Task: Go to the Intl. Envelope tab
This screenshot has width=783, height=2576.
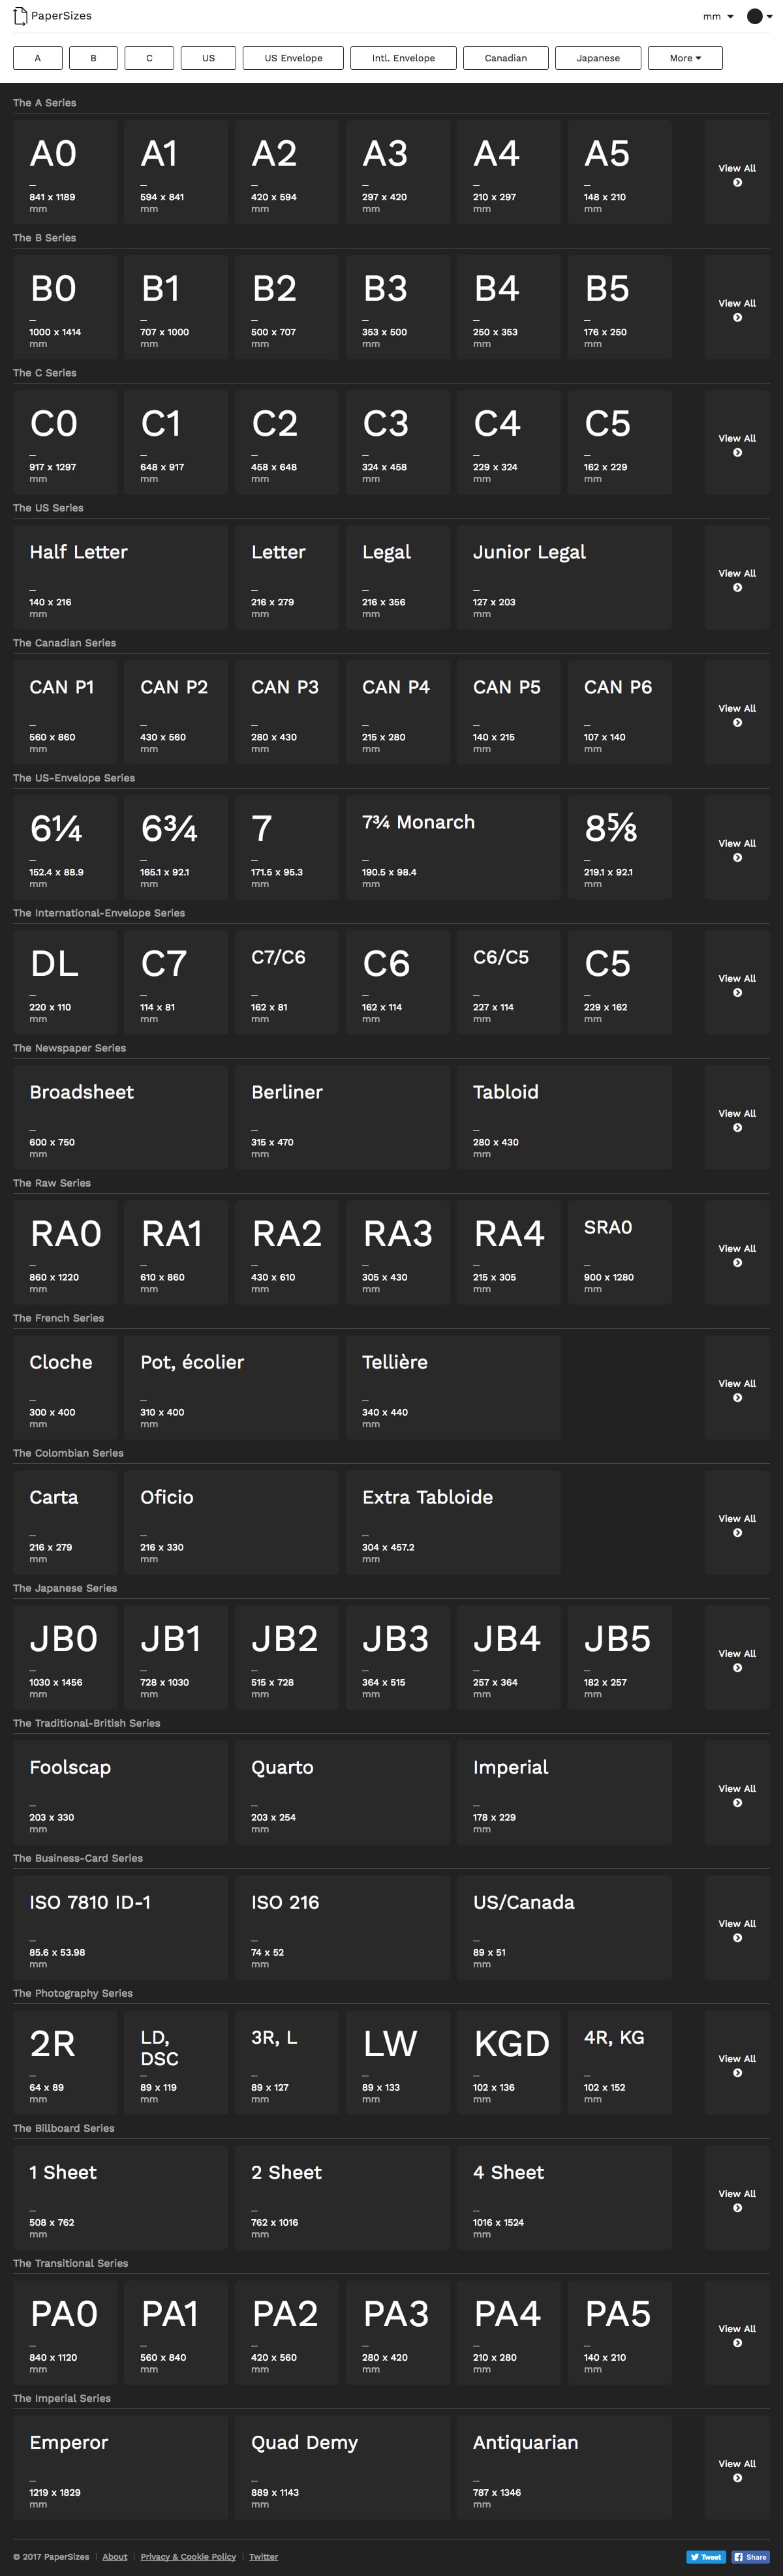Action: pos(403,58)
